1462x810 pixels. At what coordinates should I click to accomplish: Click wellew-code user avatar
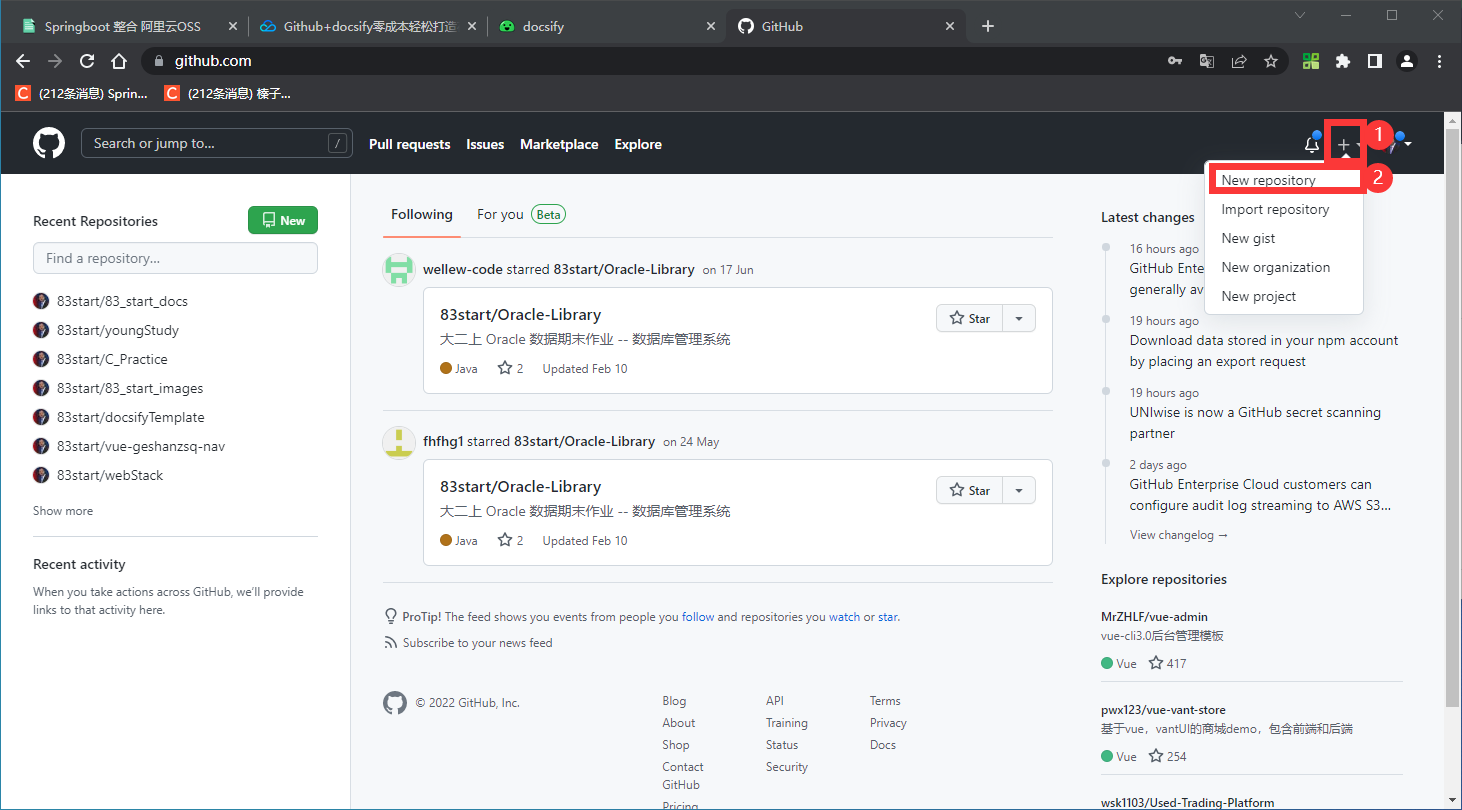399,269
